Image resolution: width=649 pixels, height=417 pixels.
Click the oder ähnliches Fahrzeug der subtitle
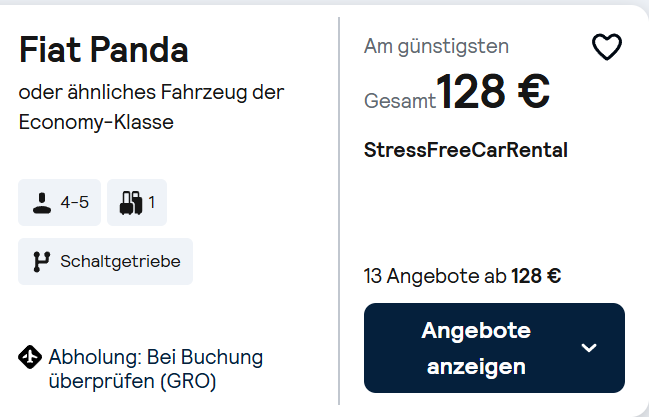tap(151, 92)
